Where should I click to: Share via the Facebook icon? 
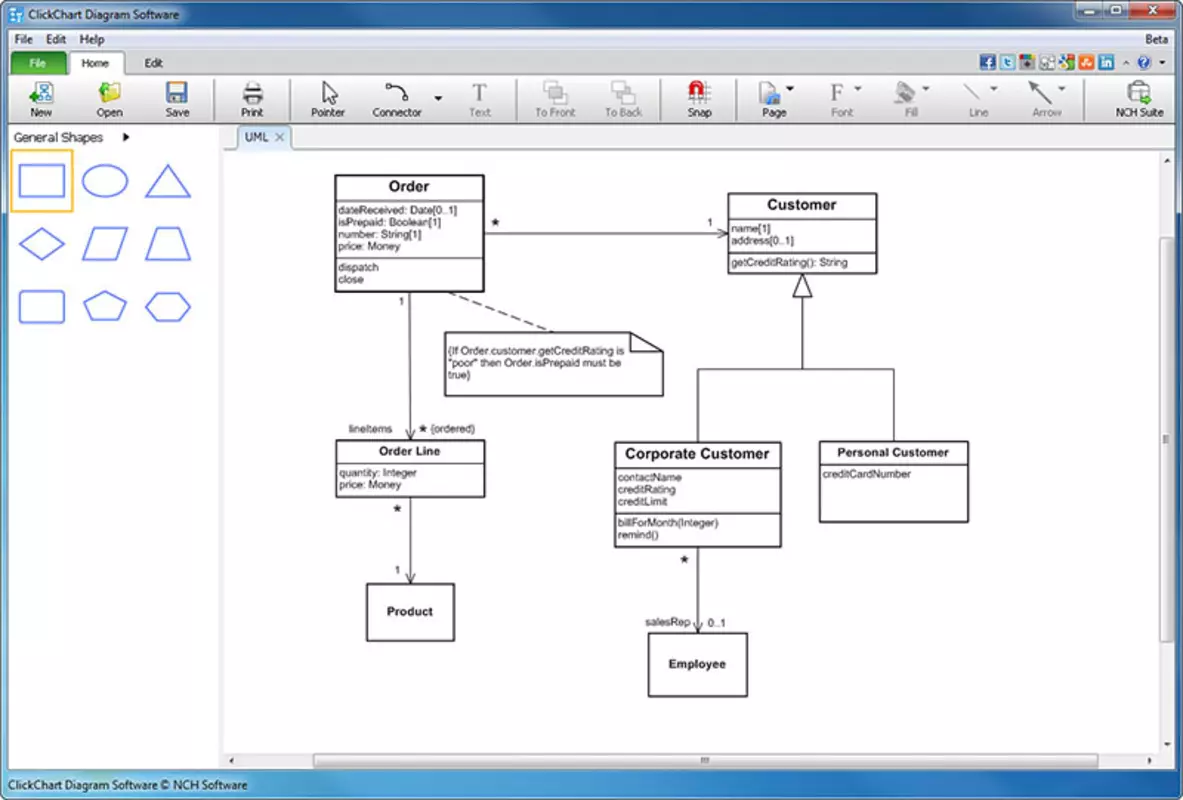pyautogui.click(x=988, y=63)
